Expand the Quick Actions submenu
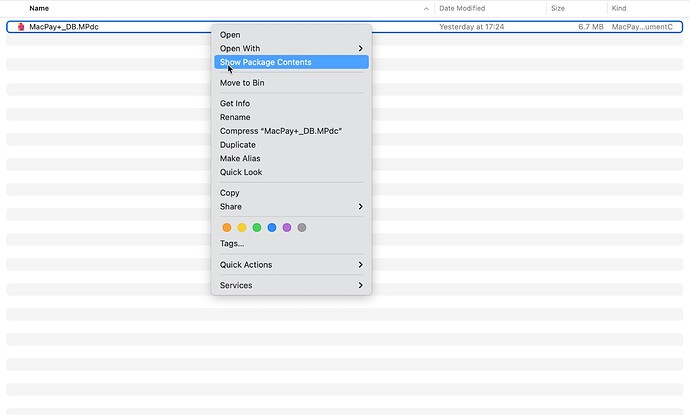 (291, 264)
